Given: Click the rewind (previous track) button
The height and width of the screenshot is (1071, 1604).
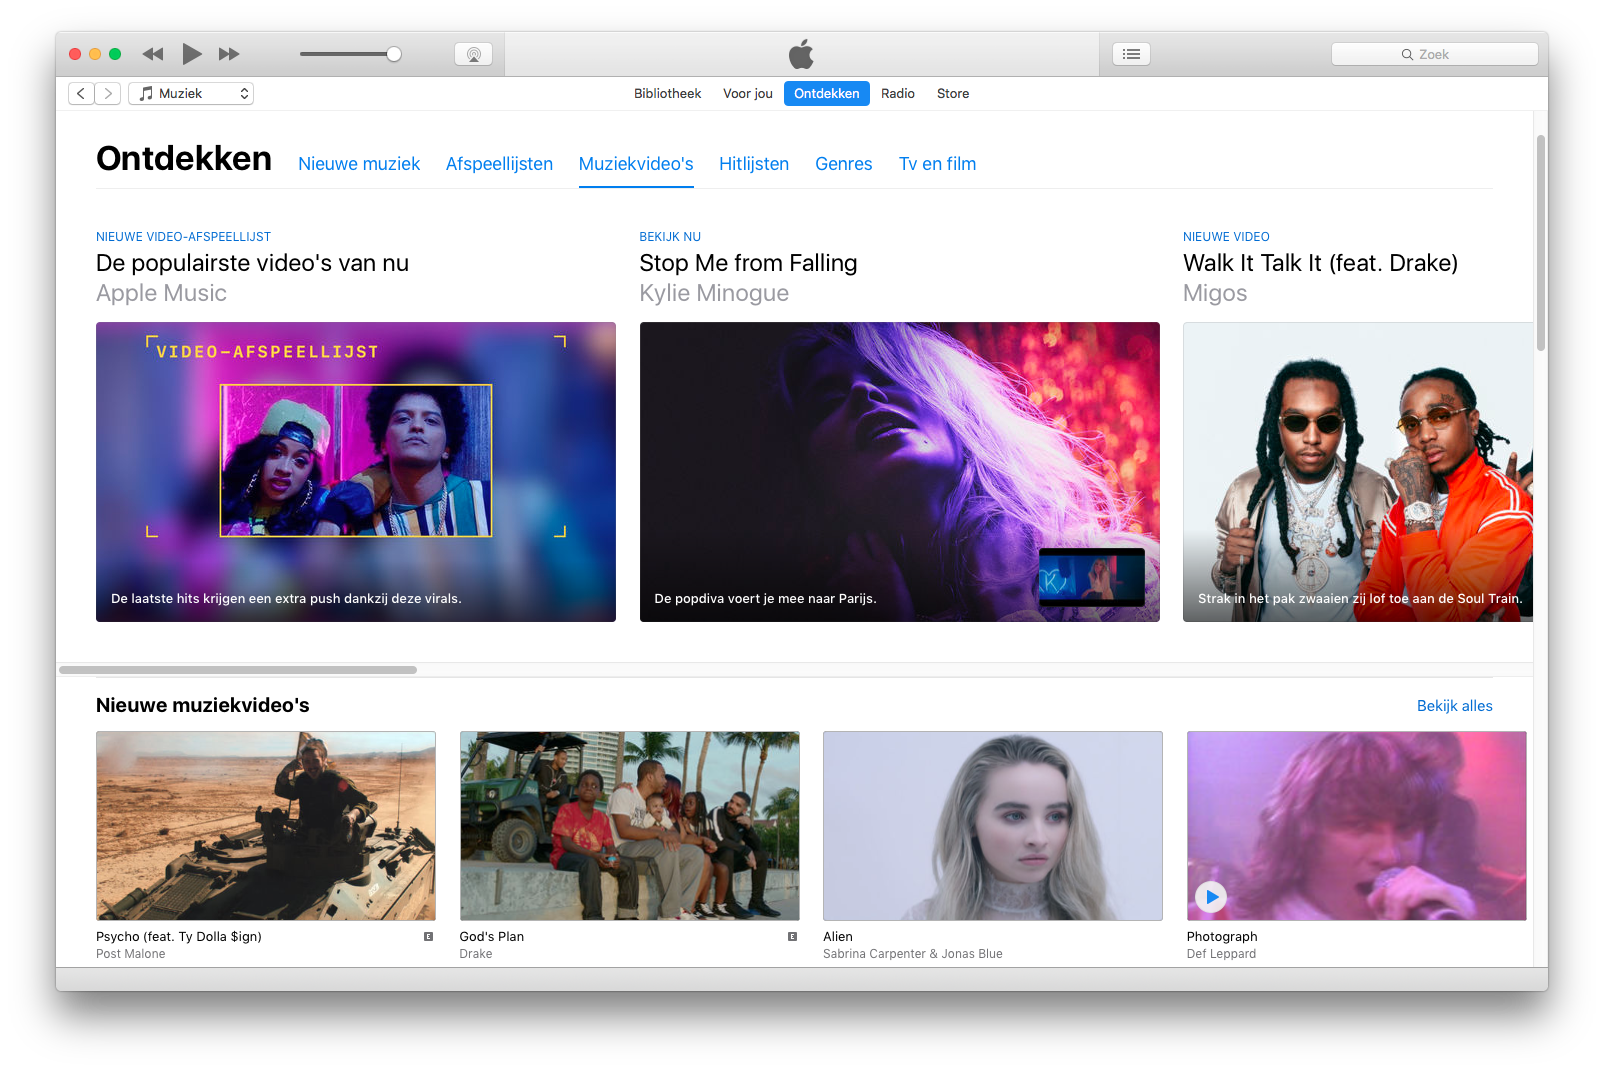Looking at the screenshot, I should (152, 54).
